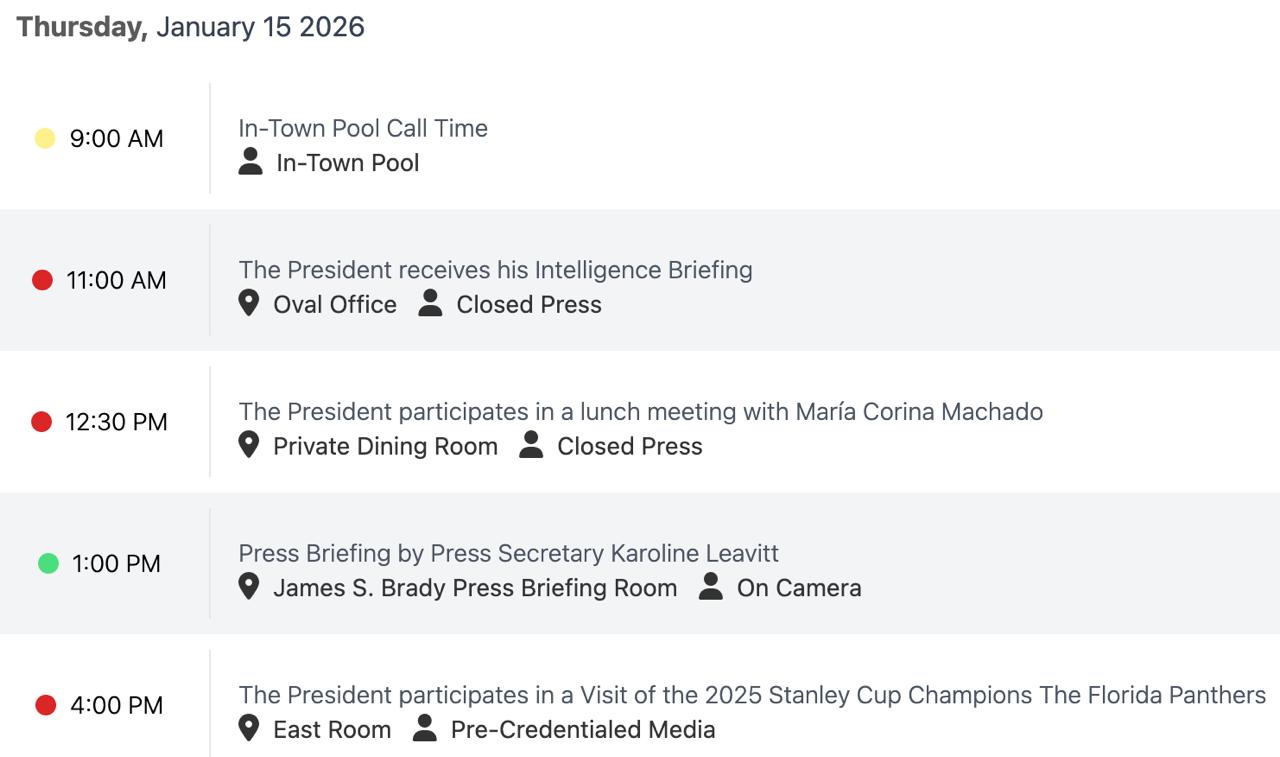Click the person icon beside On Camera
The width and height of the screenshot is (1280, 757).
[x=710, y=587]
